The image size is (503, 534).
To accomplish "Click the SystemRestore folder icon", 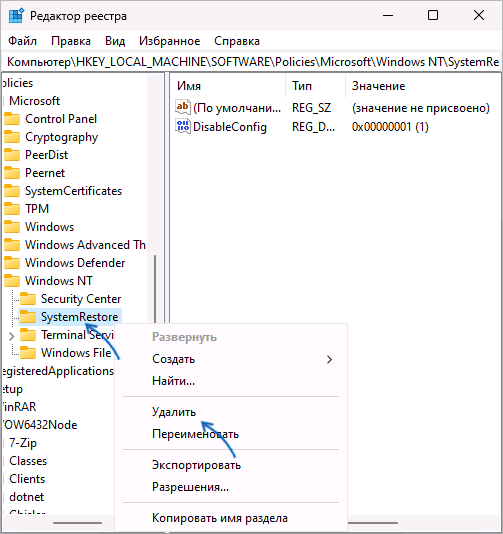I will (28, 317).
